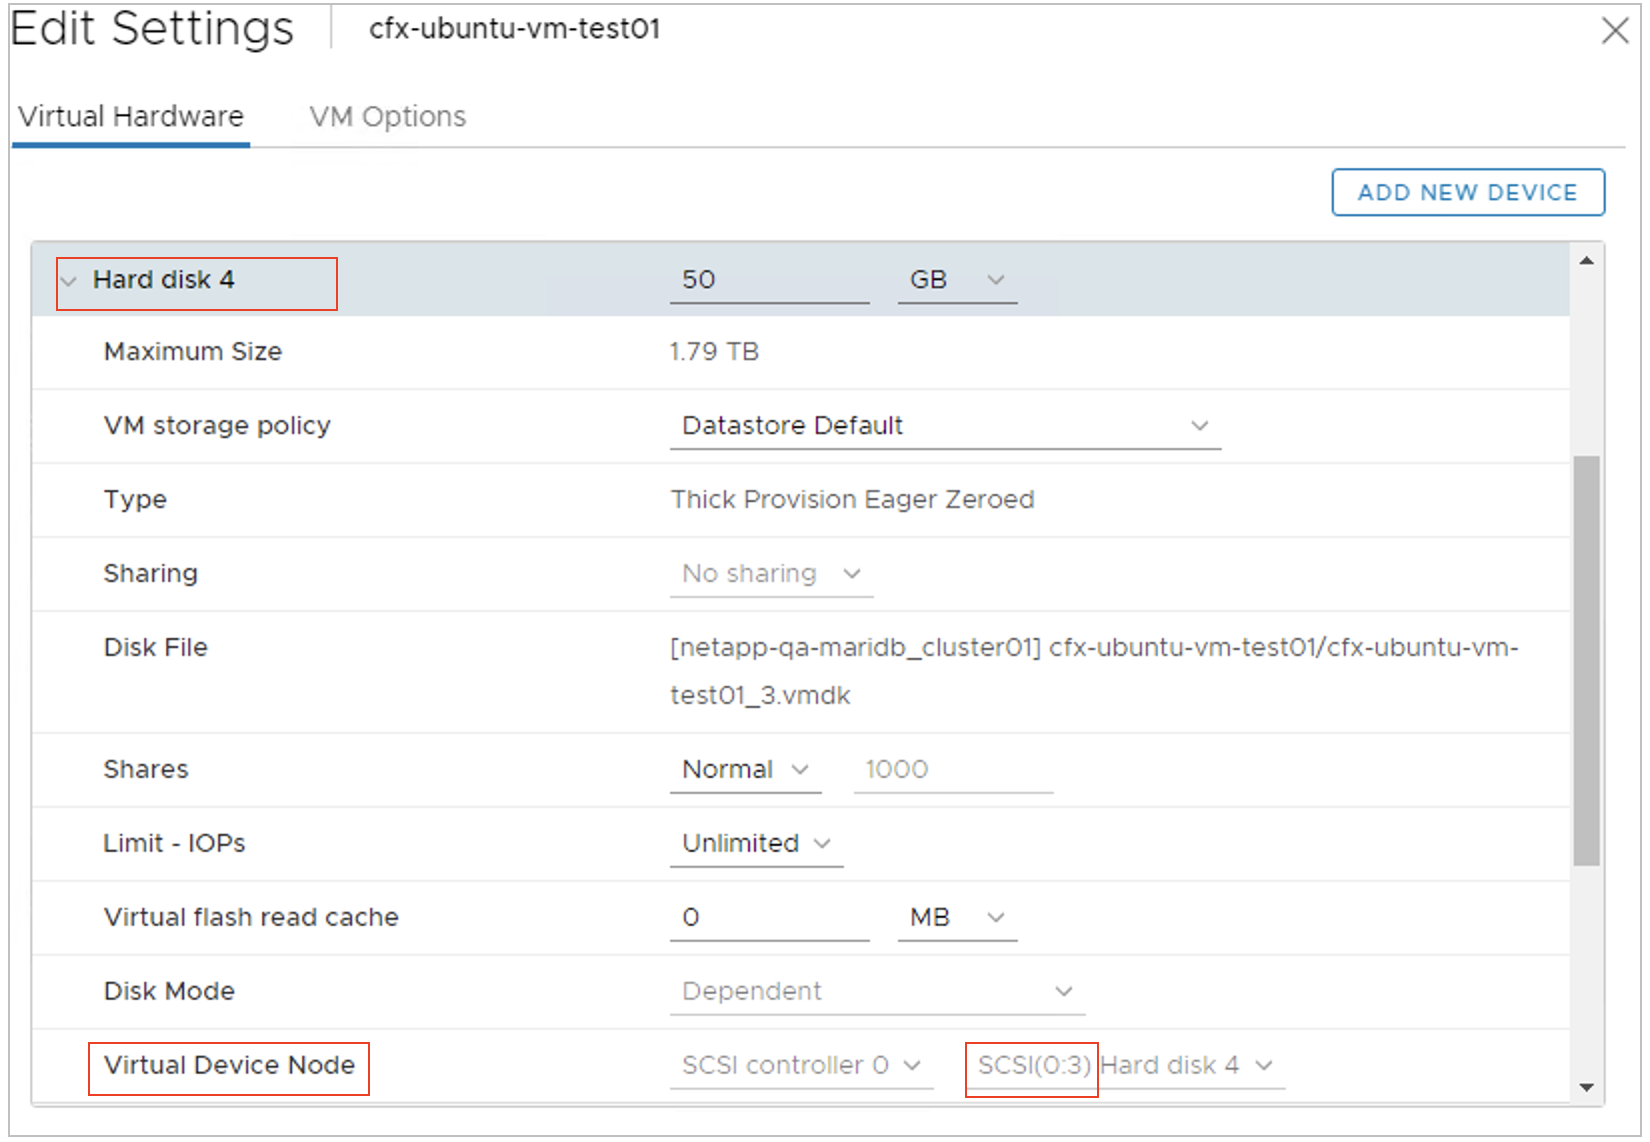Open the Shares dropdown showing Normal
The image size is (1650, 1142).
(x=745, y=769)
